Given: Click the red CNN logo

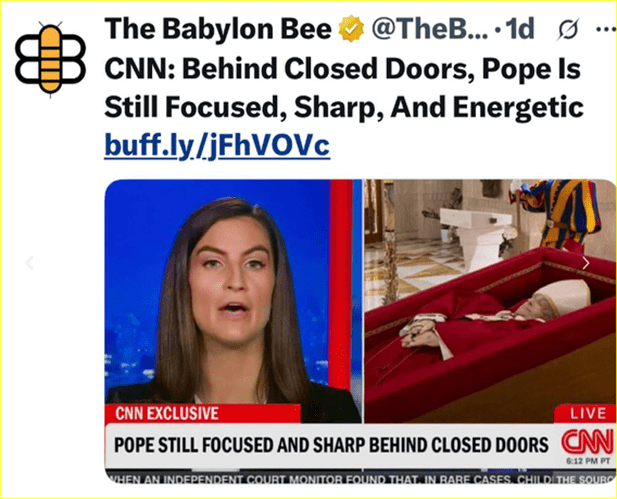Looking at the screenshot, I should tap(587, 442).
